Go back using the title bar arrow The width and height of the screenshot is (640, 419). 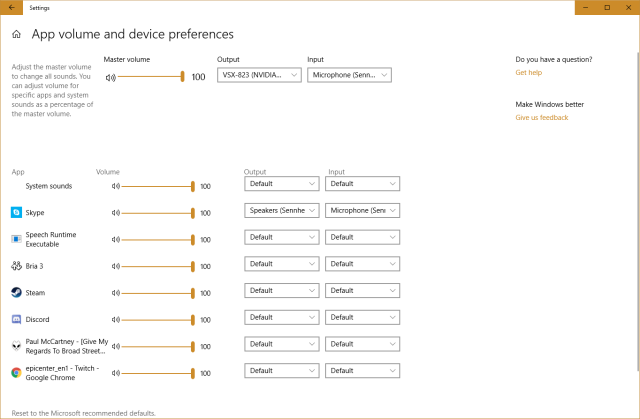(x=9, y=7)
